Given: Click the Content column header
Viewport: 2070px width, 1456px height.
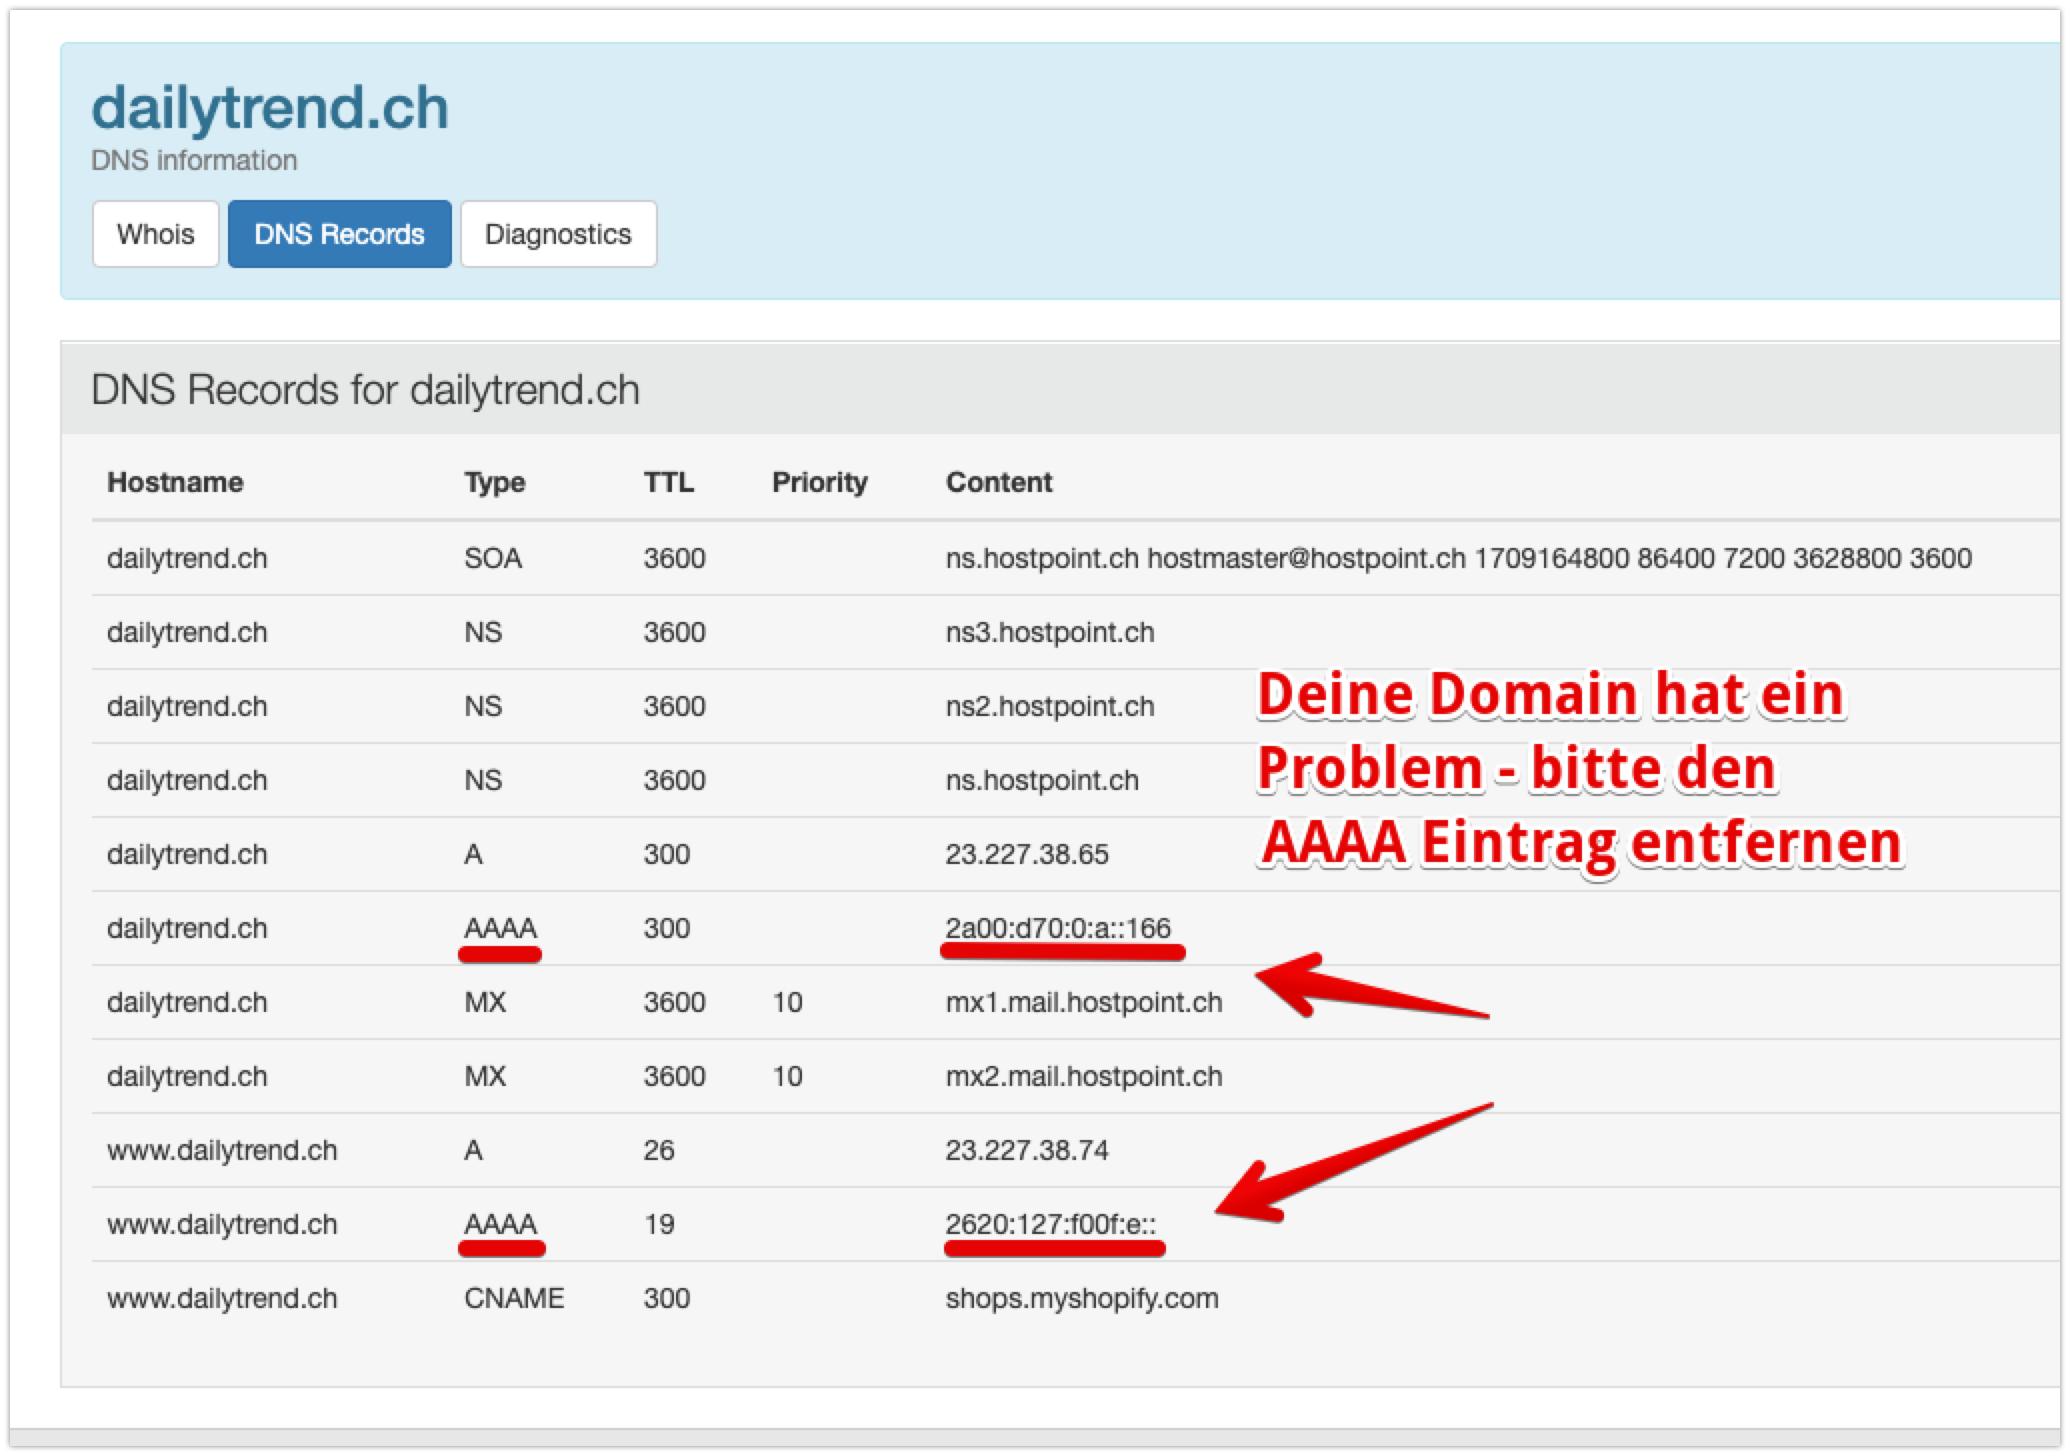Looking at the screenshot, I should (998, 482).
